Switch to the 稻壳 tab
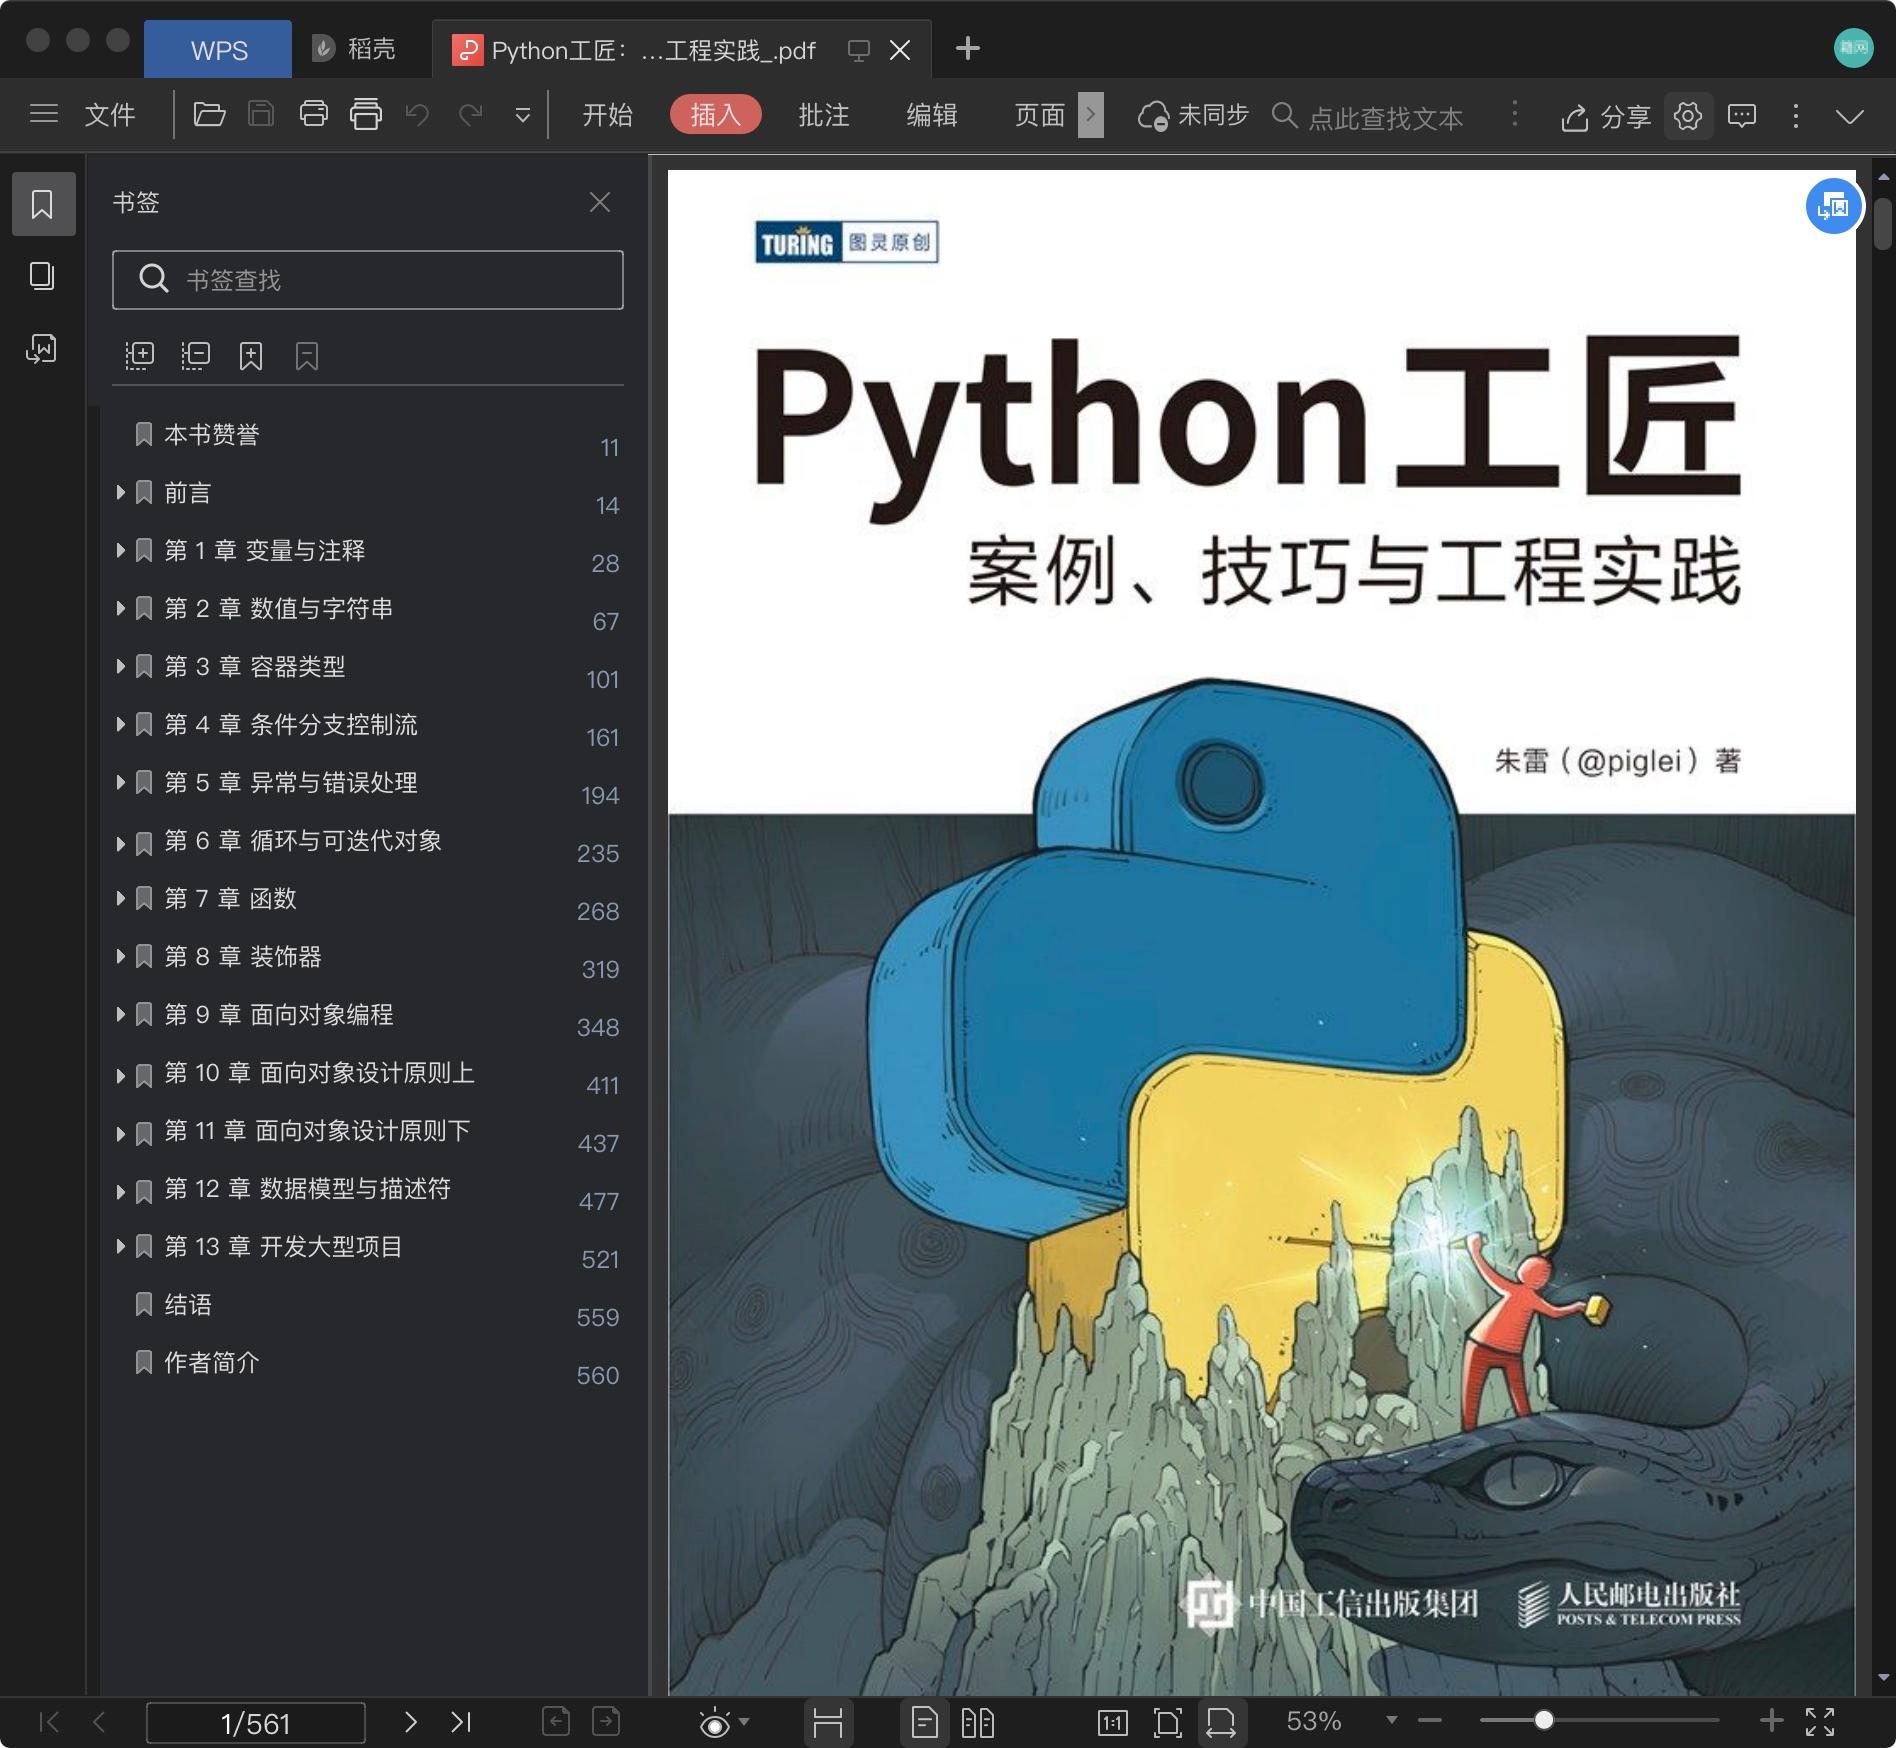This screenshot has width=1896, height=1748. (354, 49)
